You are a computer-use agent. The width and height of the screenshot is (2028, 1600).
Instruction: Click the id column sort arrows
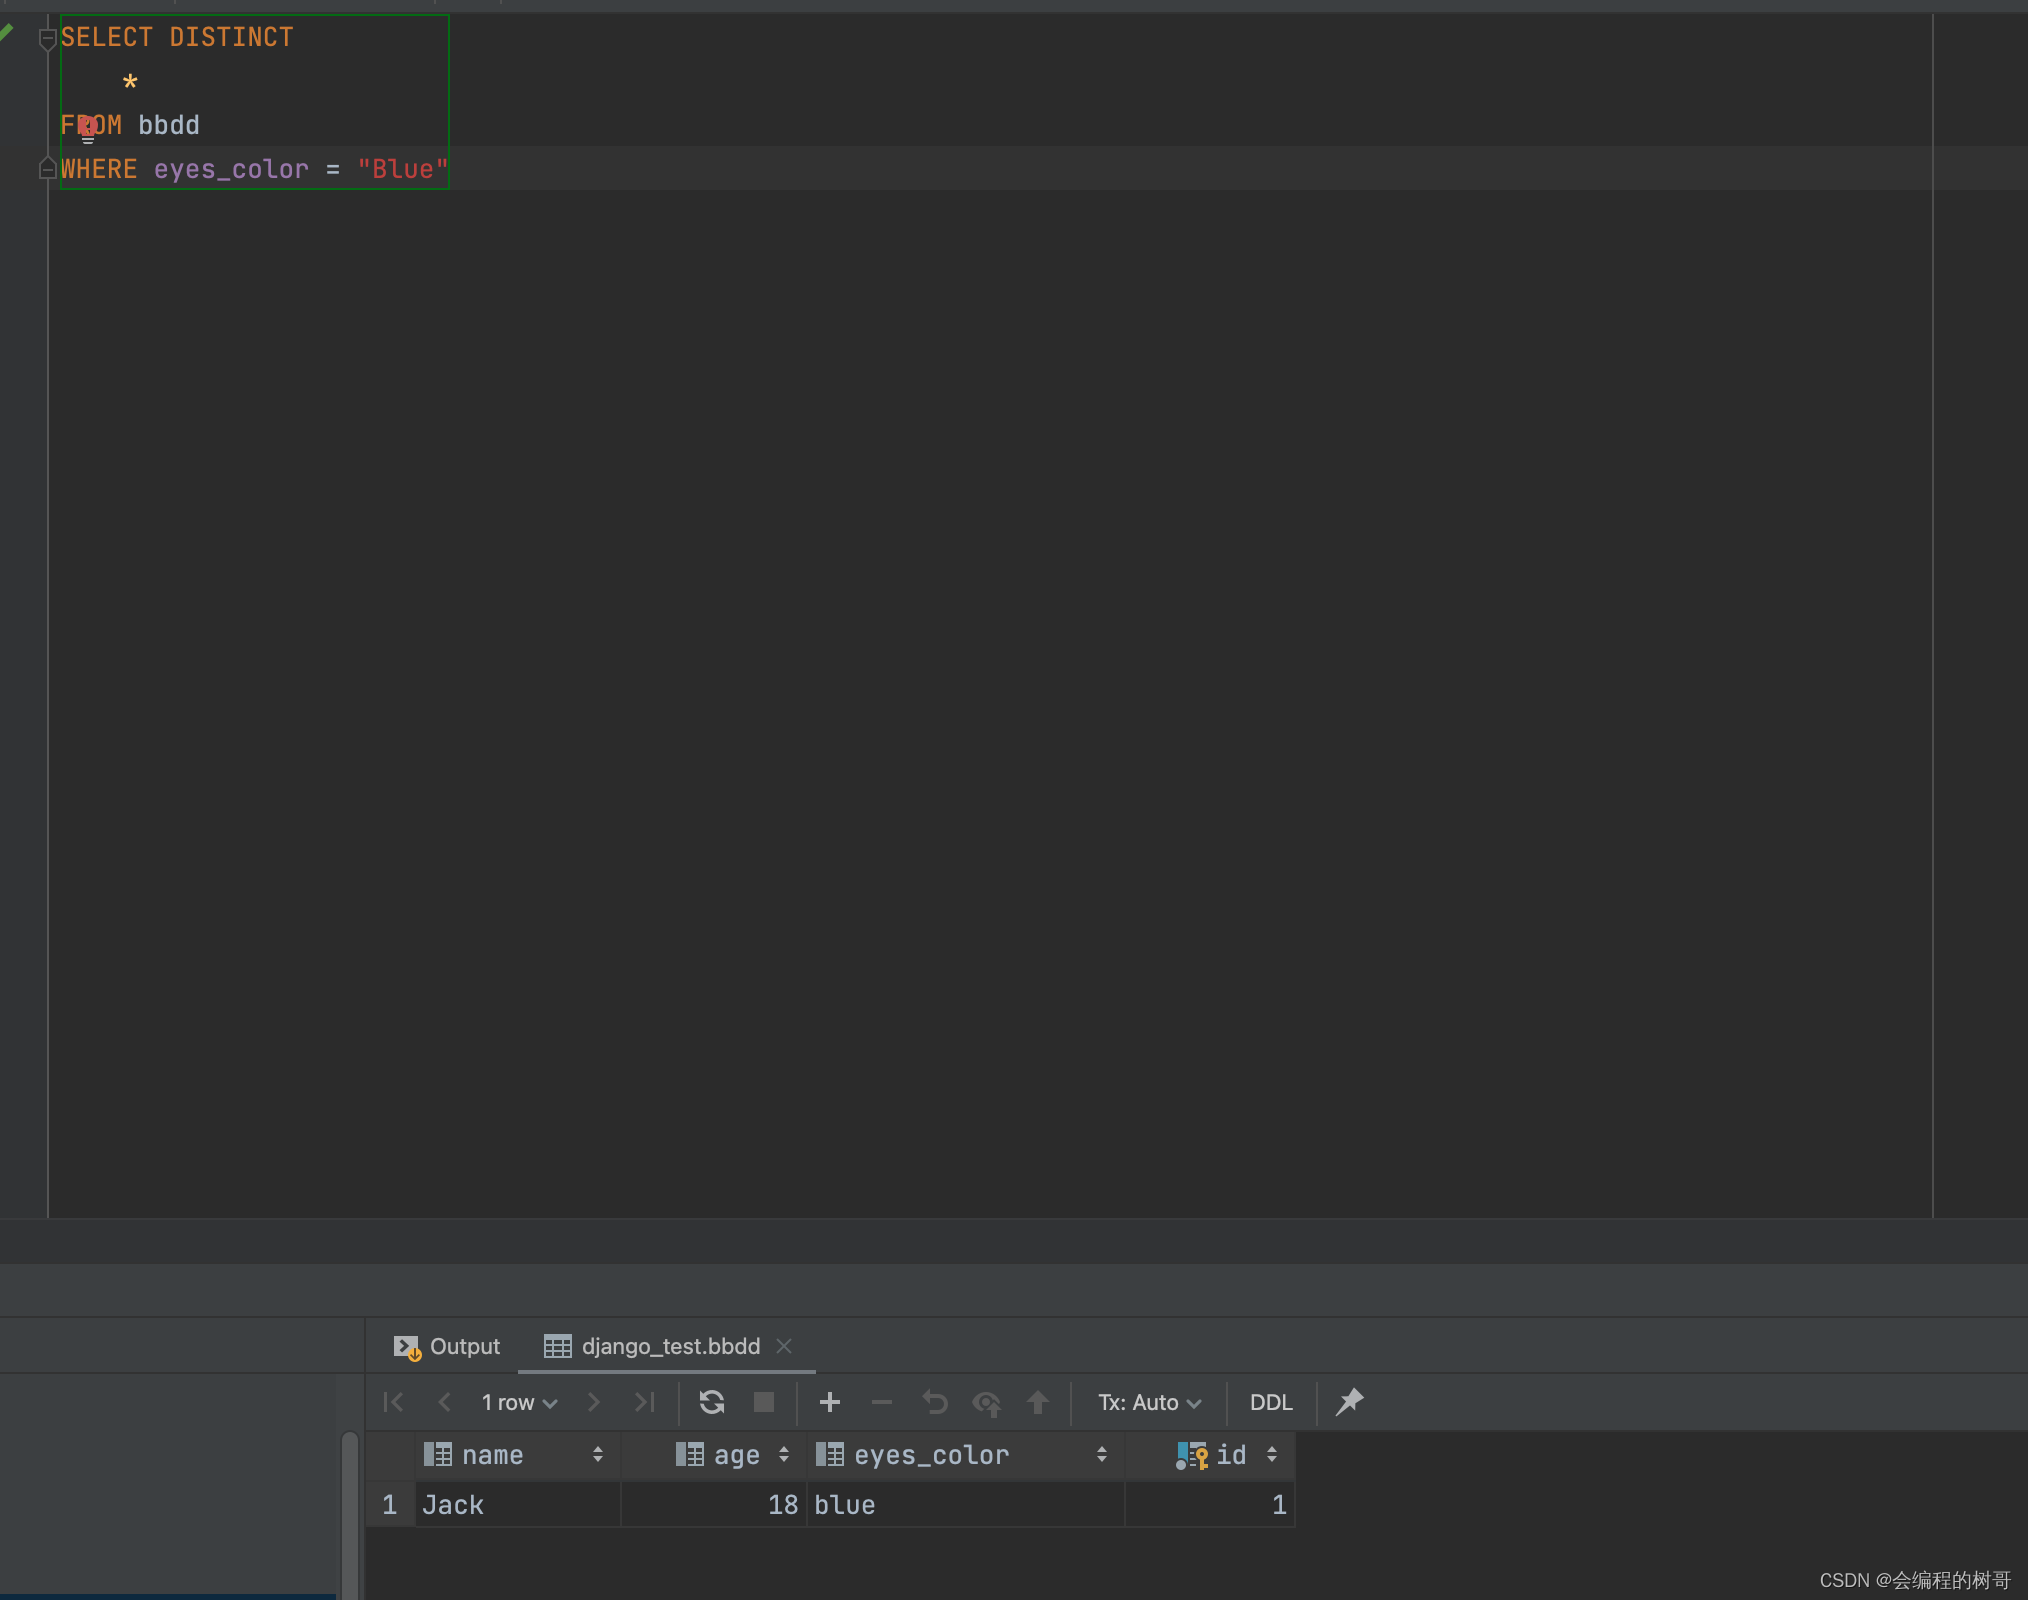coord(1272,1455)
